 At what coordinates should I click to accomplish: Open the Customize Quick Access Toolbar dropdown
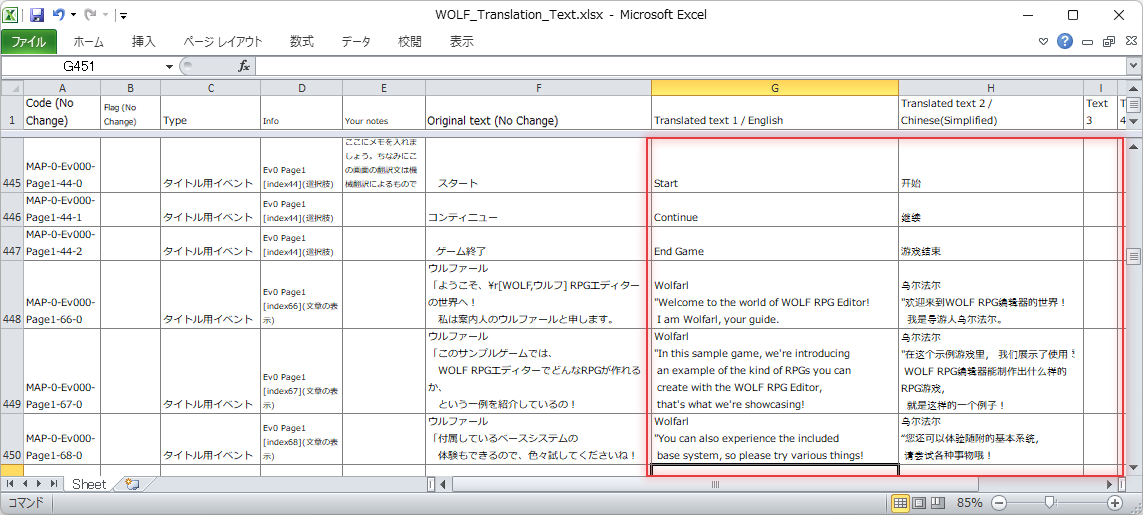123,15
